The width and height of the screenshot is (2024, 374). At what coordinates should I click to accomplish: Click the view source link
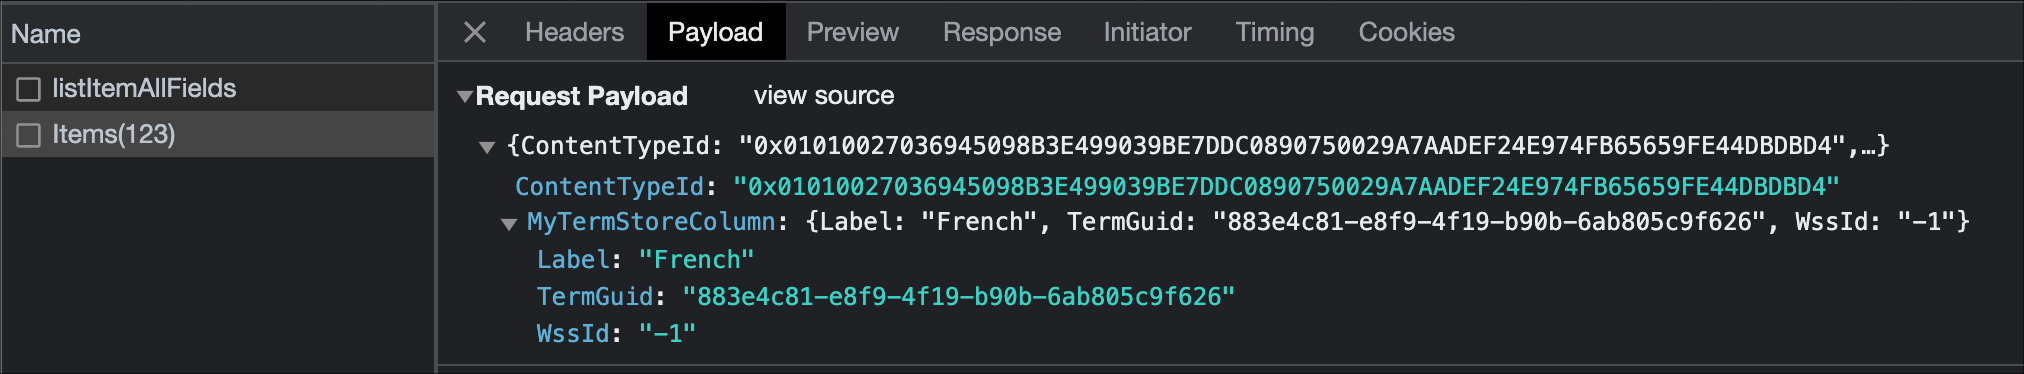tap(824, 96)
